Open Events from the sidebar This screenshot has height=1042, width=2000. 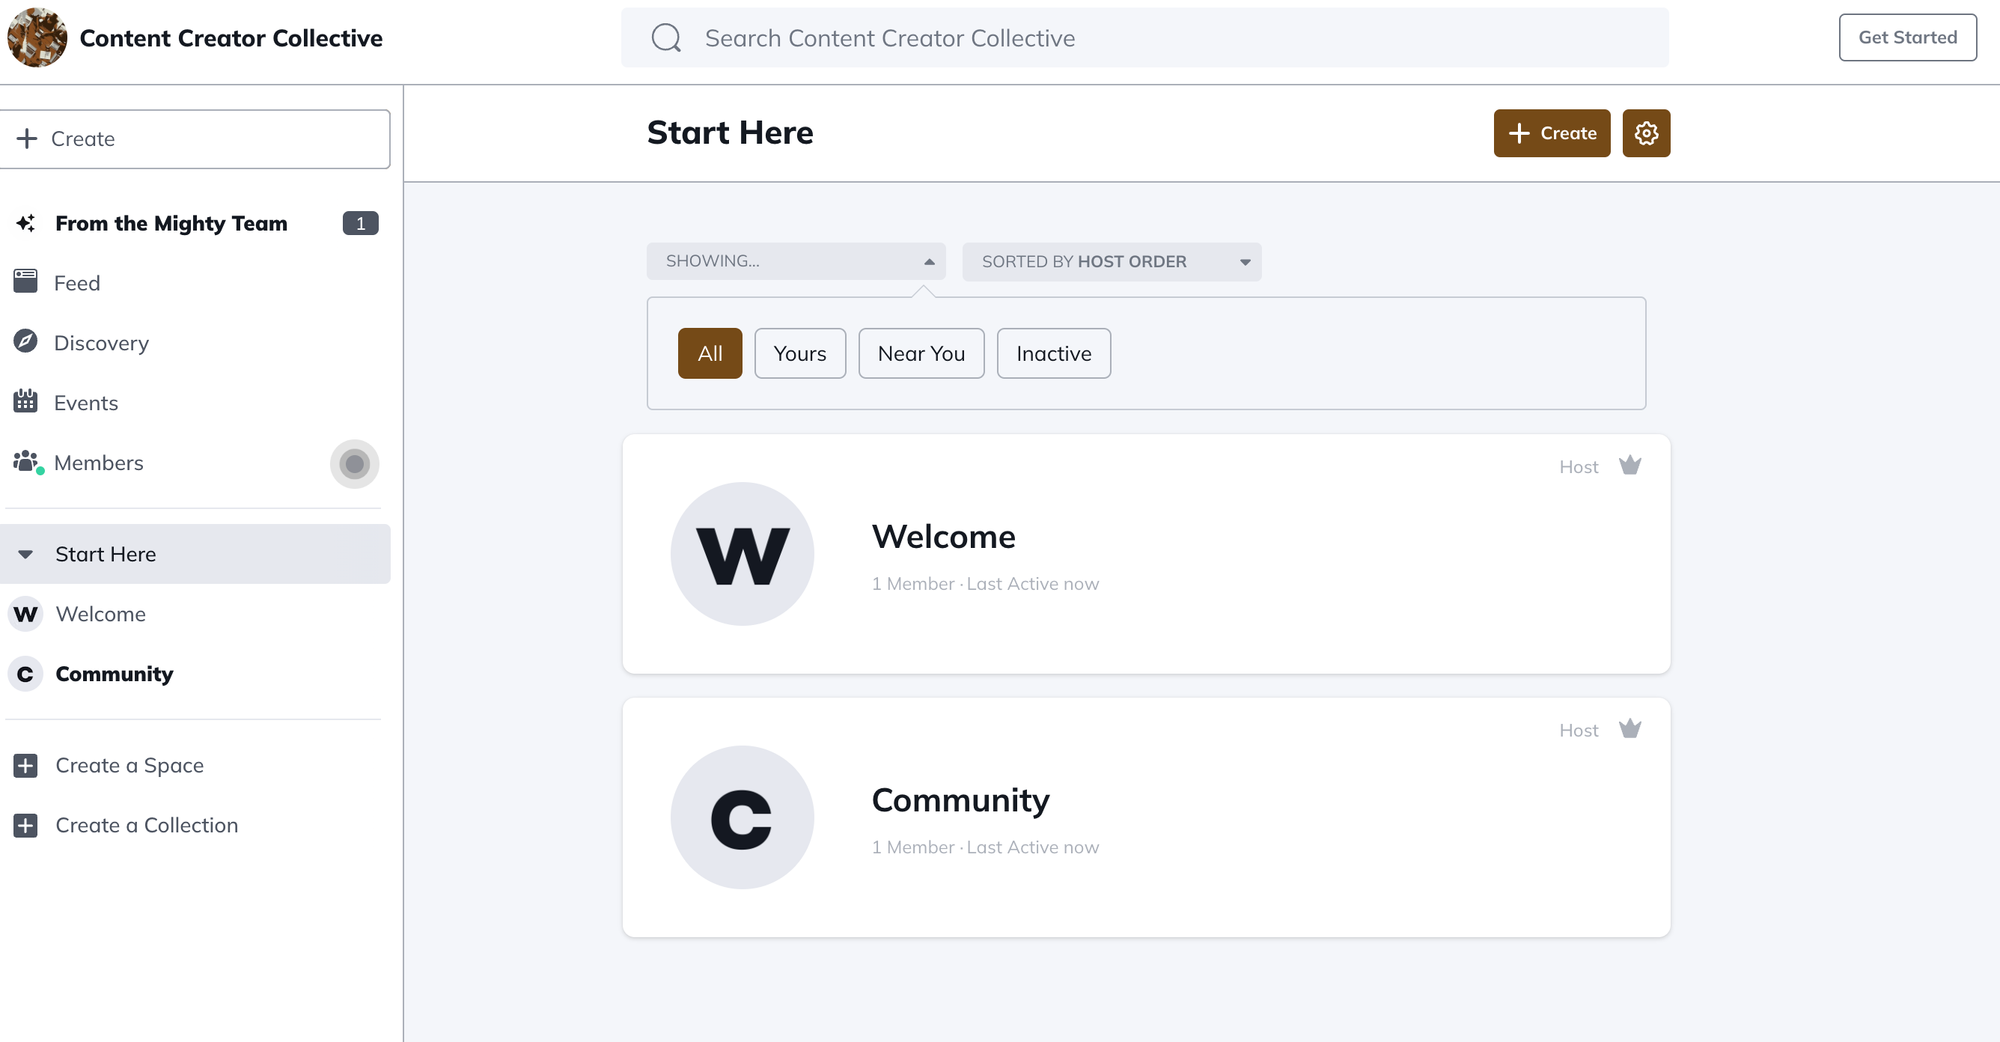pos(85,402)
